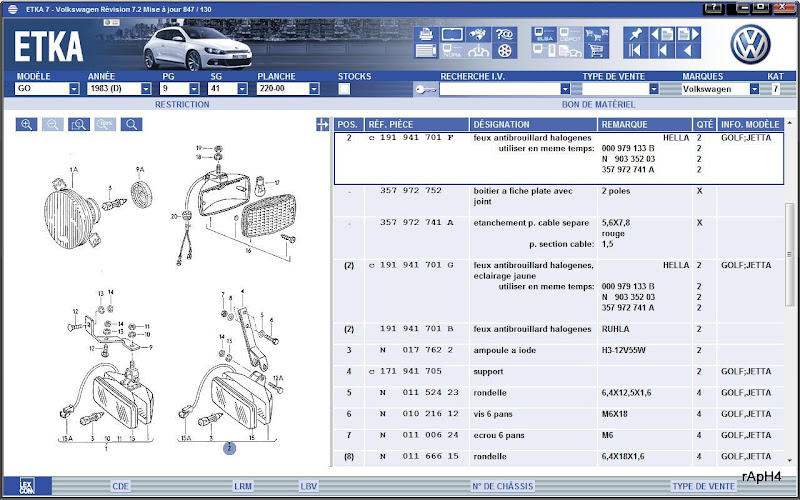
Task: Select the zoom-to-area magnifier tool
Action: [x=79, y=124]
